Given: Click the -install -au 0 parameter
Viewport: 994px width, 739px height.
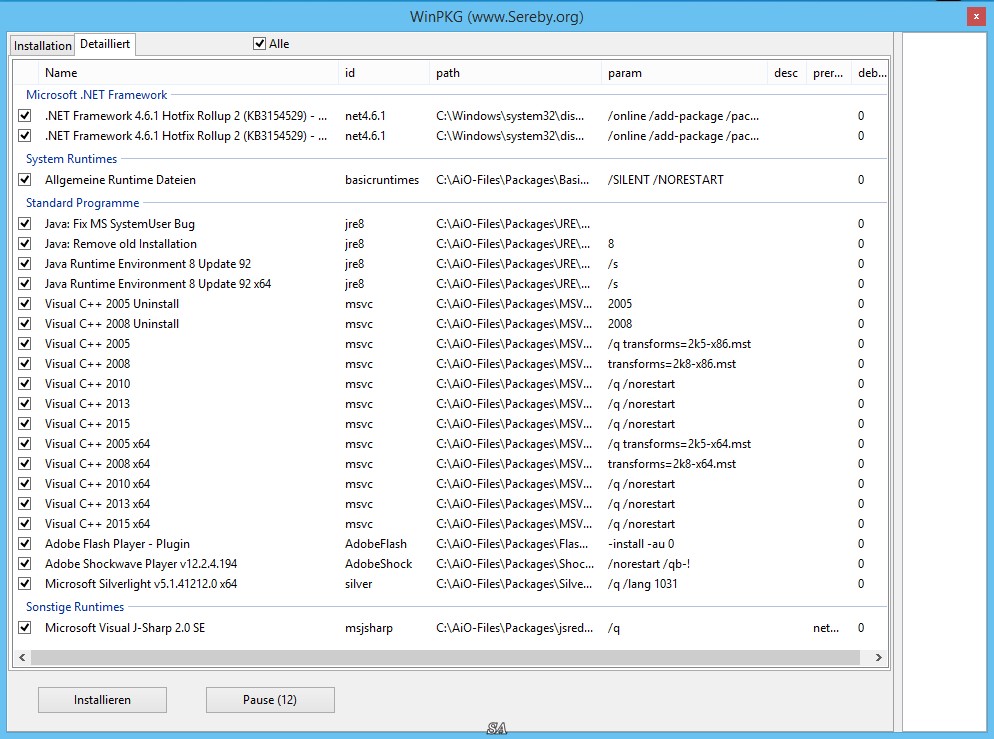Looking at the screenshot, I should [x=641, y=544].
